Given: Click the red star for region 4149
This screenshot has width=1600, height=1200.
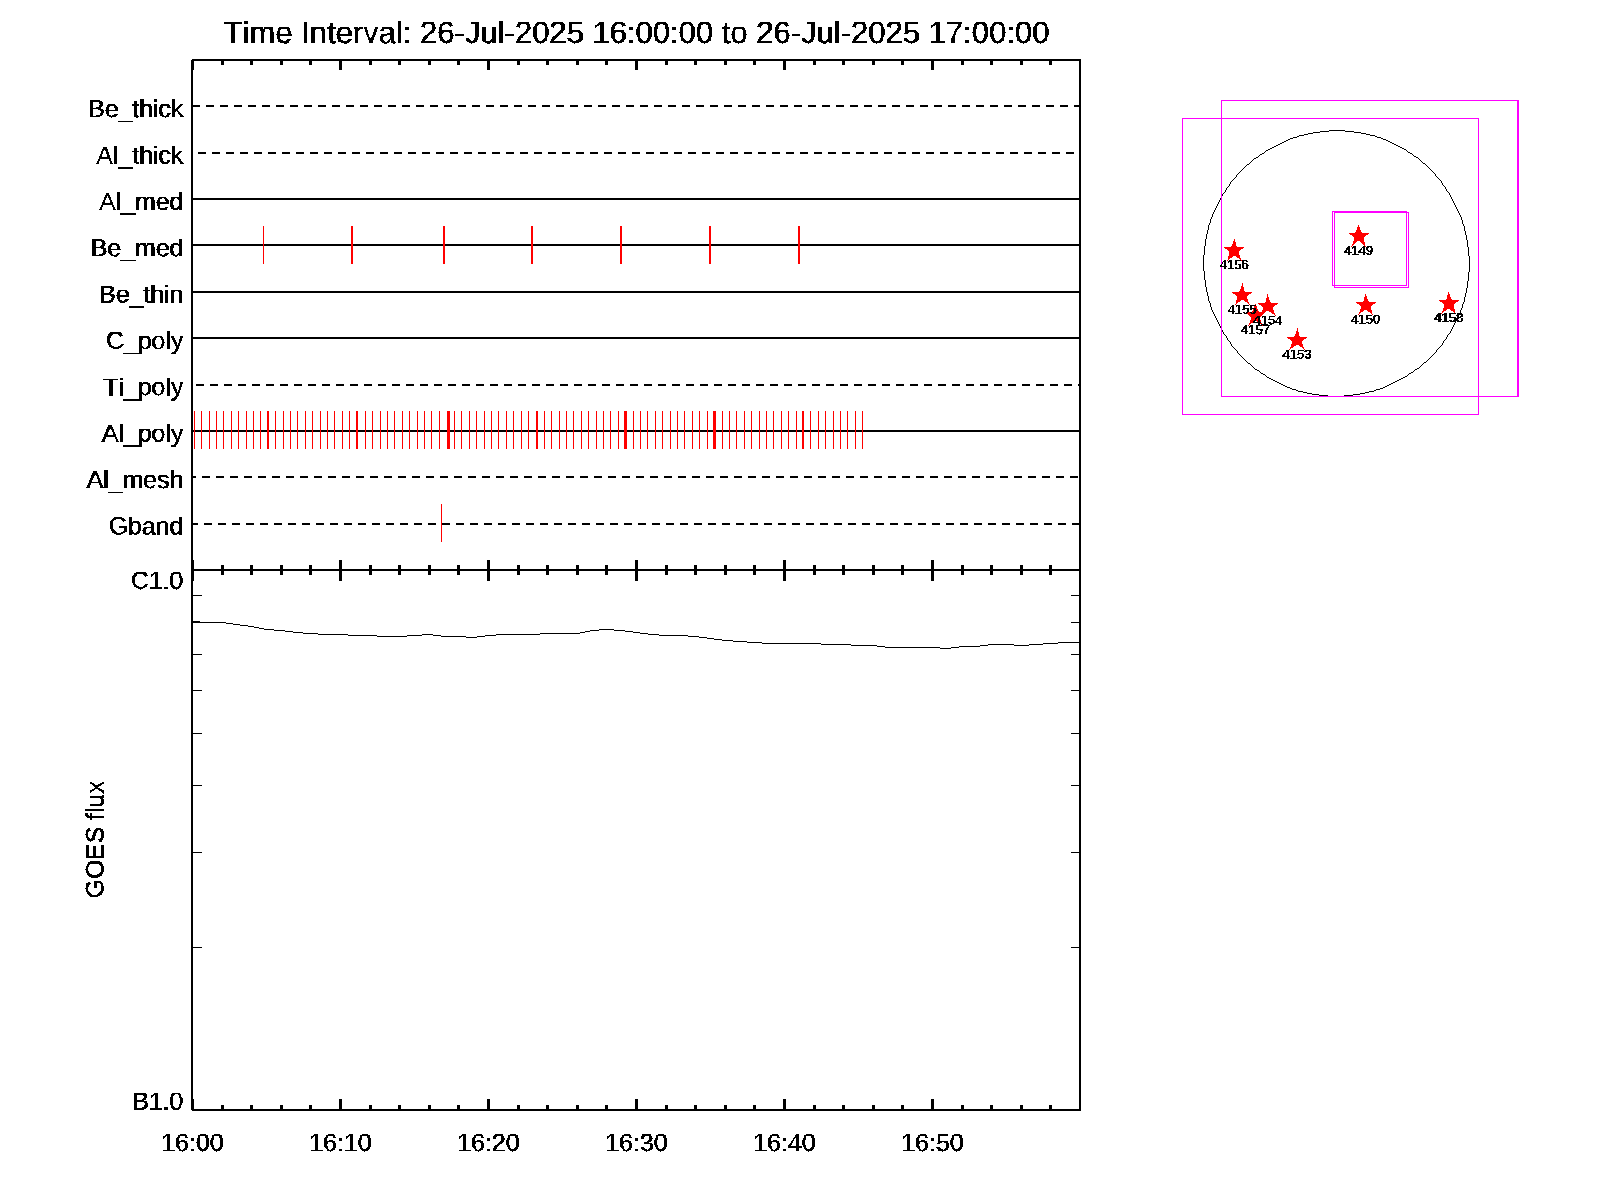Looking at the screenshot, I should click(1358, 236).
